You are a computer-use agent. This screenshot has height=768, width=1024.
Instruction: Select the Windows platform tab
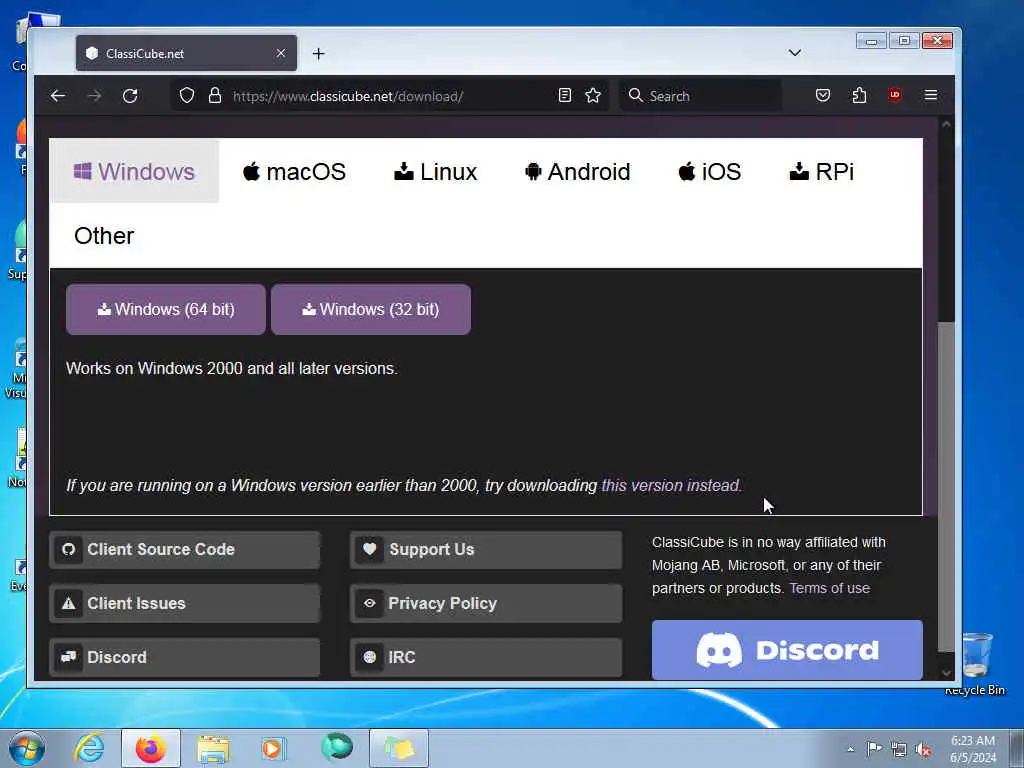(x=135, y=171)
